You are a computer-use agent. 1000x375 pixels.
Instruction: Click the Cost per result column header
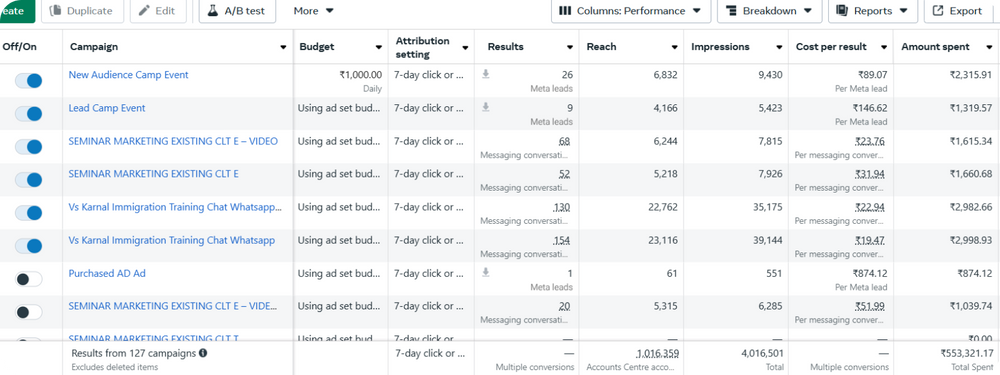pos(831,47)
